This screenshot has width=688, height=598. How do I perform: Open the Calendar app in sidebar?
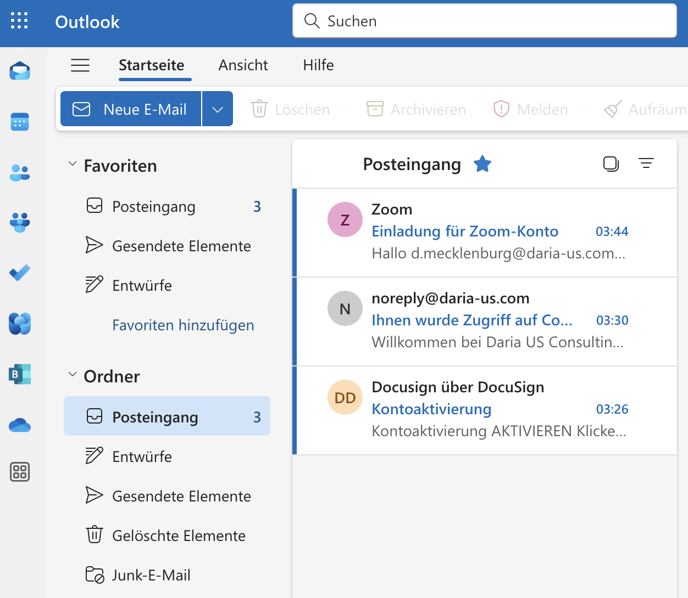[20, 122]
